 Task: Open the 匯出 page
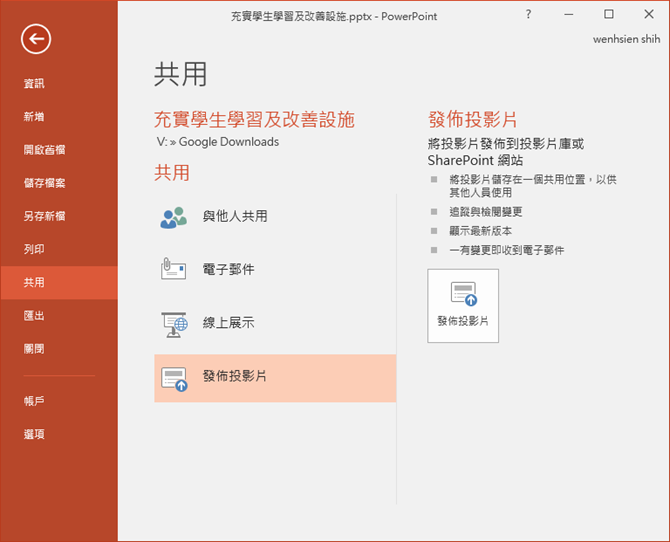tap(34, 316)
